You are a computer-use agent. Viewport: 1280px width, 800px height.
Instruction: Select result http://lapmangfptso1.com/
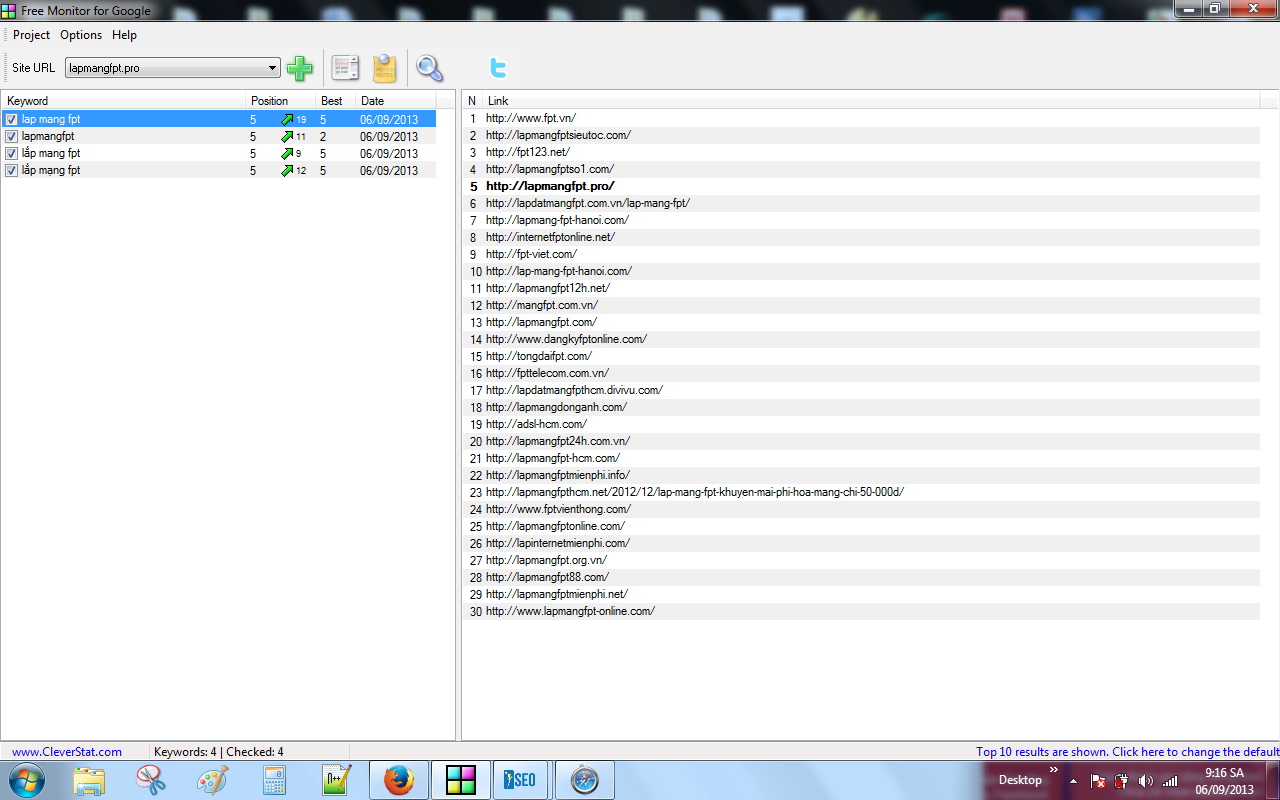[550, 169]
